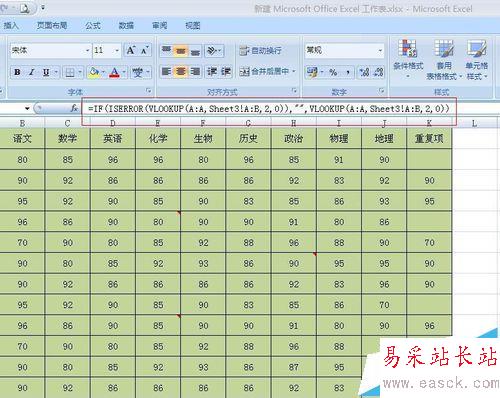Click the increase indent icon

(x=226, y=71)
